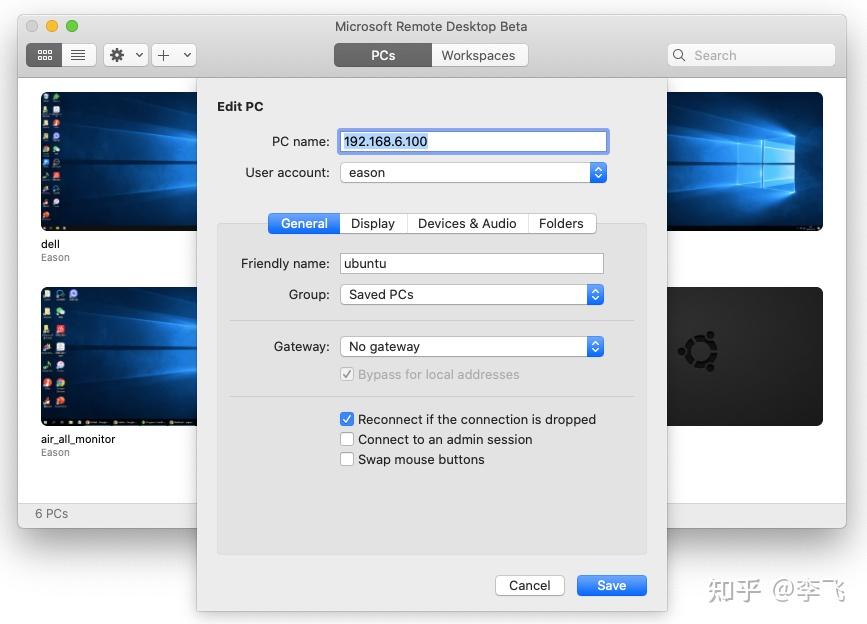This screenshot has width=867, height=624.
Task: Switch to thumbnail grid view
Action: click(x=44, y=55)
